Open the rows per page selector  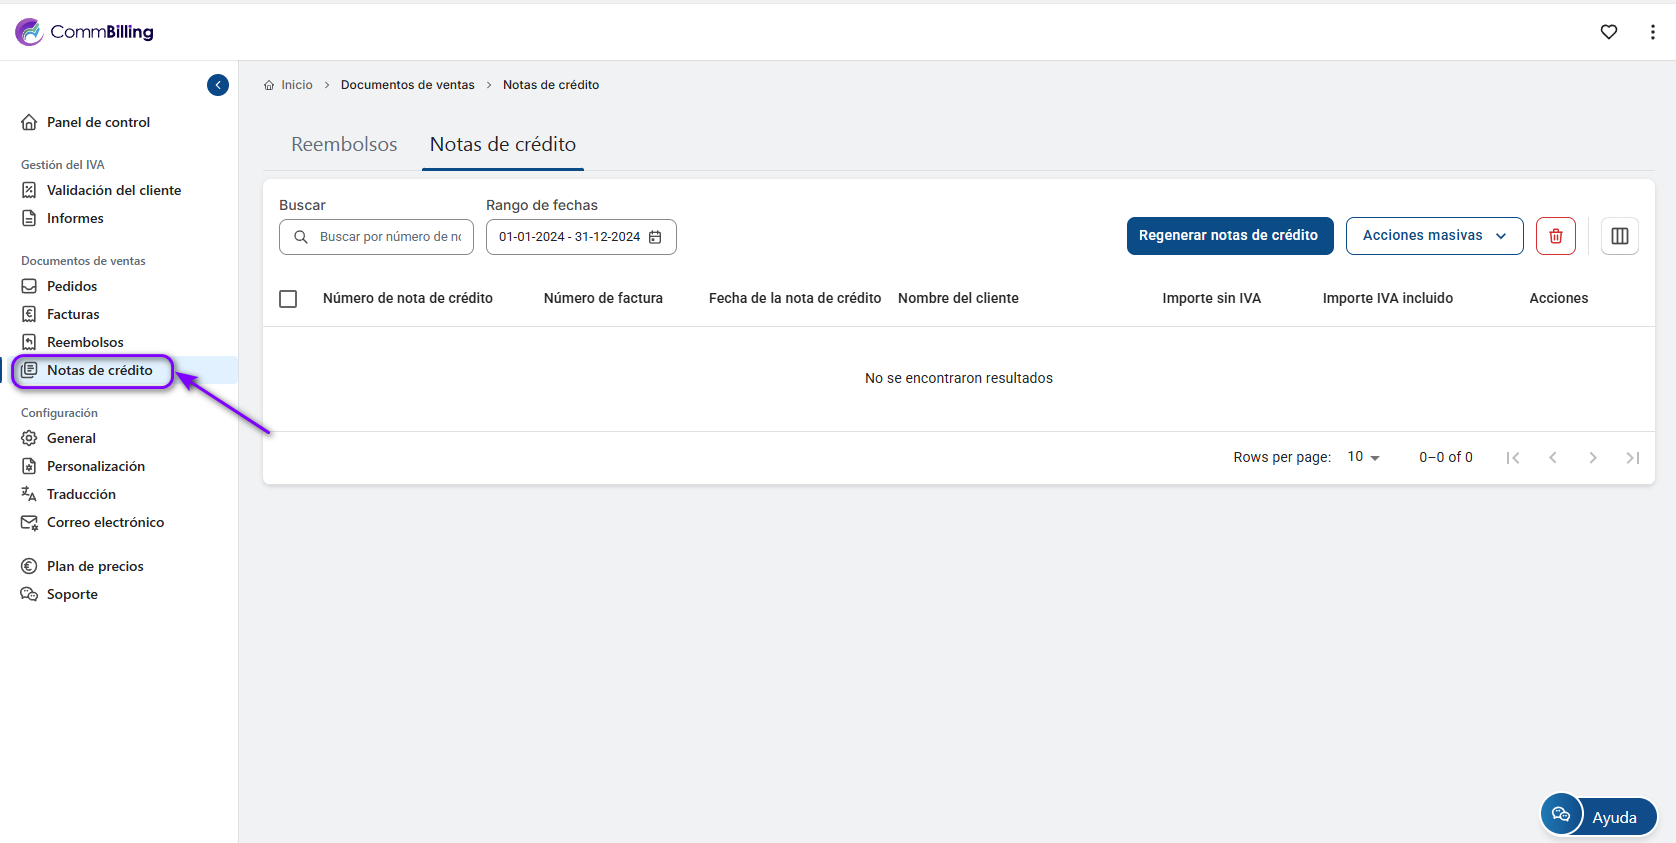click(x=1363, y=457)
